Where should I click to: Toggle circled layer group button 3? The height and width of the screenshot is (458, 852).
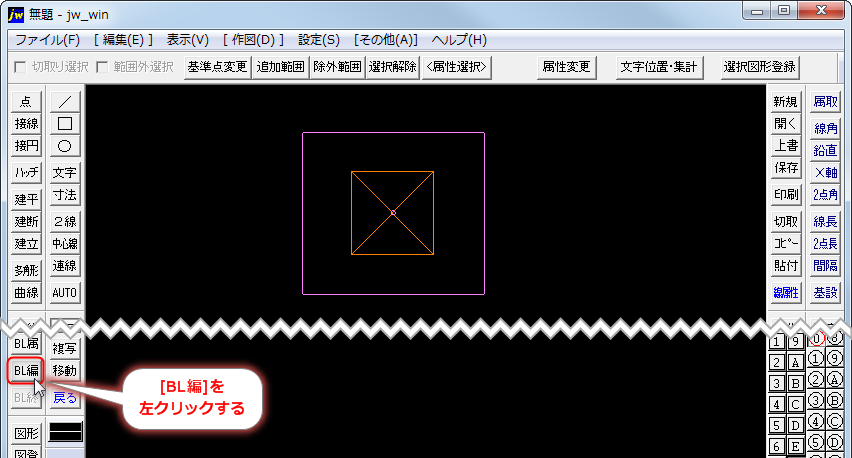click(x=816, y=400)
